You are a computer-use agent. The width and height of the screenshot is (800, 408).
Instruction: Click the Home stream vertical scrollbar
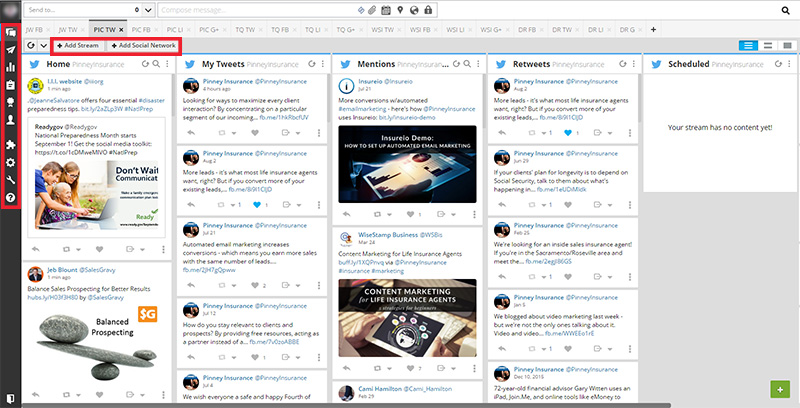pos(173,95)
